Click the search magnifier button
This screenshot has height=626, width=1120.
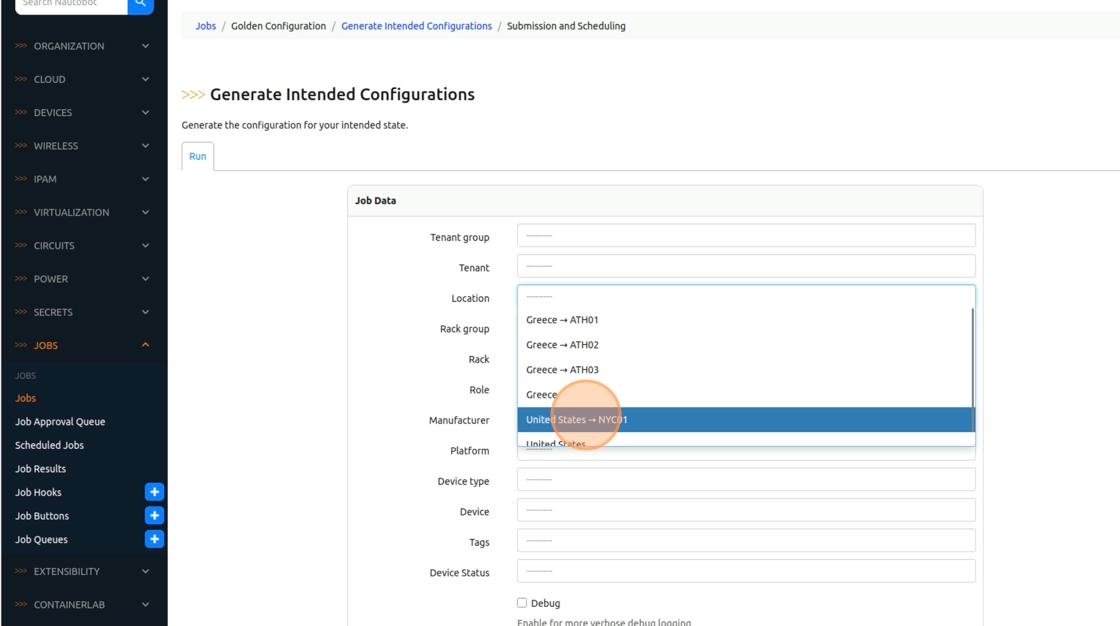pyautogui.click(x=140, y=4)
